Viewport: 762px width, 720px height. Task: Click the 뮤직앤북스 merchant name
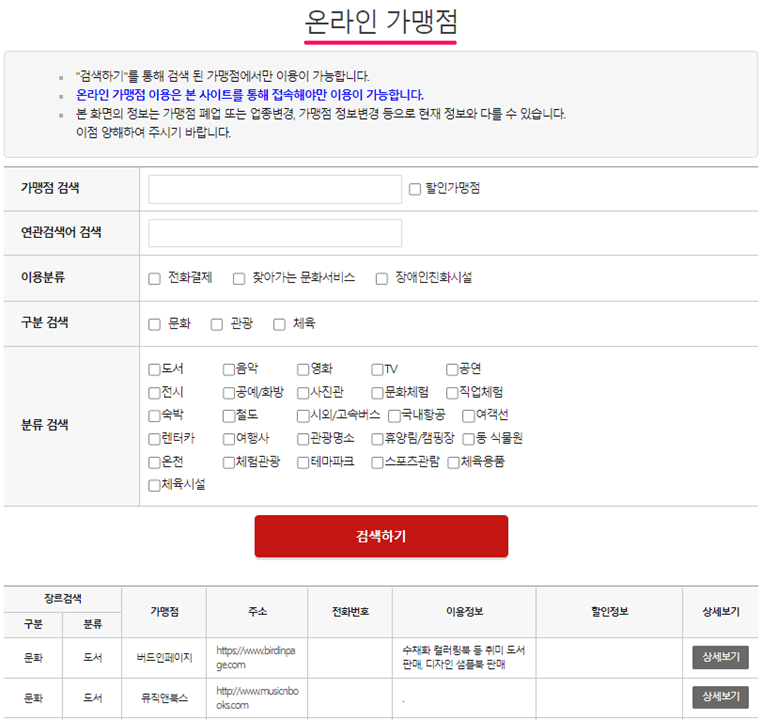click(x=164, y=698)
